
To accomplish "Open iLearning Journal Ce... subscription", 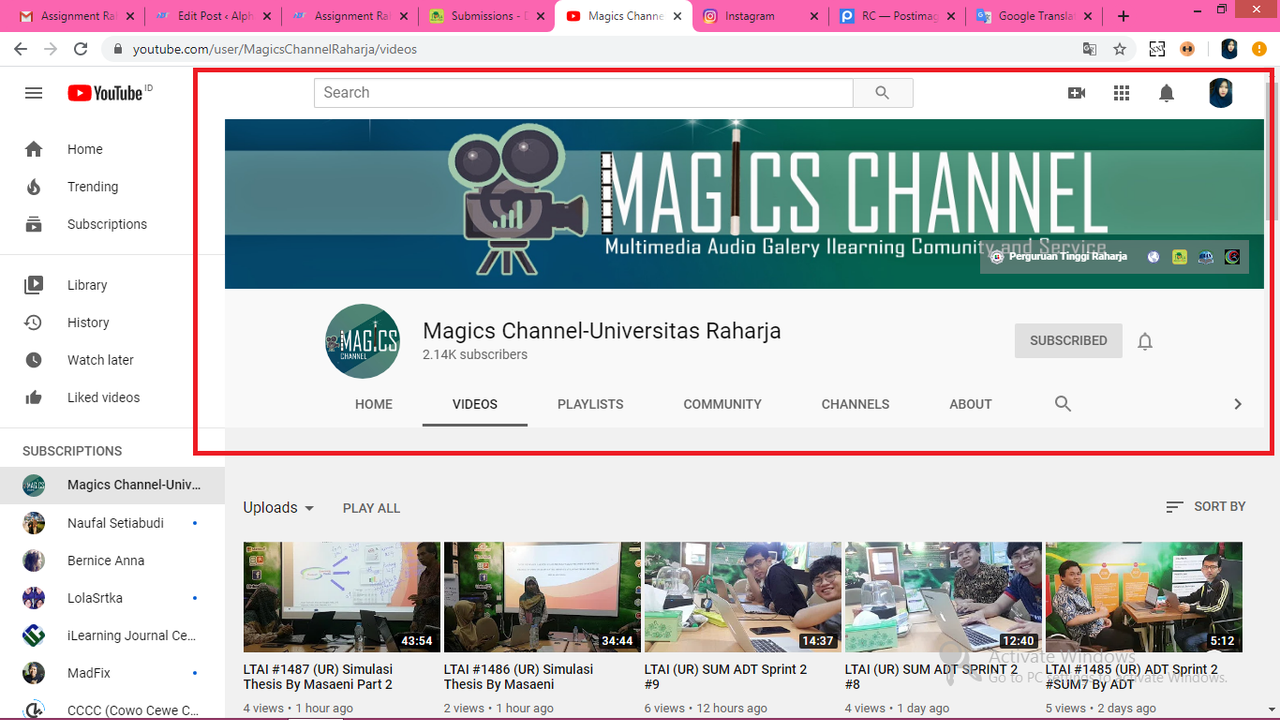I will point(112,636).
